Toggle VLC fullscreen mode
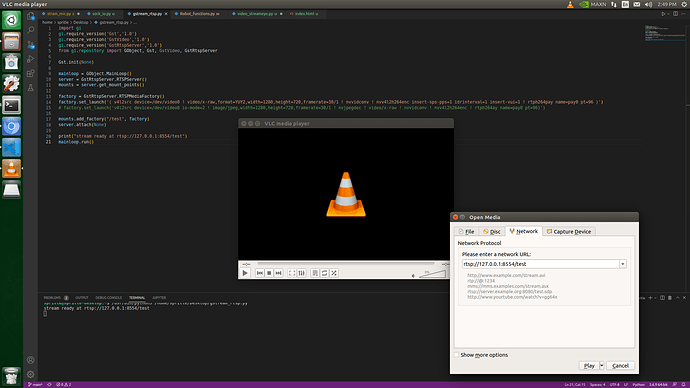This screenshot has width=690, height=388. point(292,273)
